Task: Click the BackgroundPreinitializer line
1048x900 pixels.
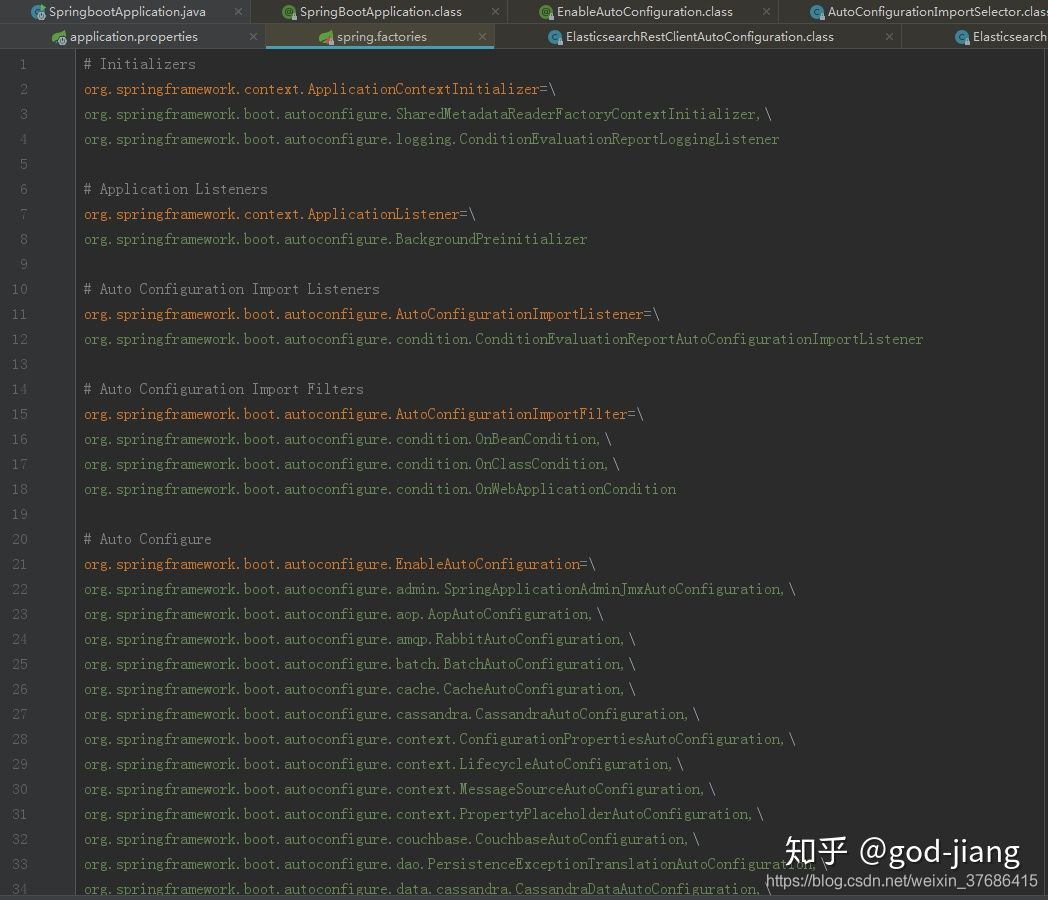Action: coord(336,239)
